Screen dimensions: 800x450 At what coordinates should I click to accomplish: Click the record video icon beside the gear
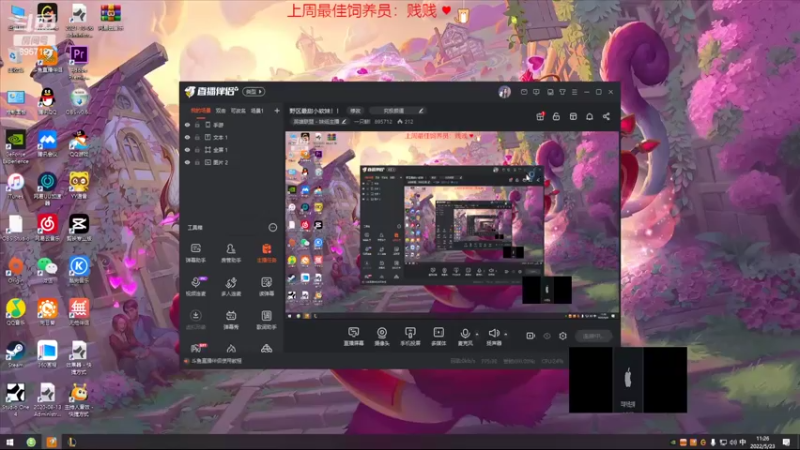[x=531, y=336]
